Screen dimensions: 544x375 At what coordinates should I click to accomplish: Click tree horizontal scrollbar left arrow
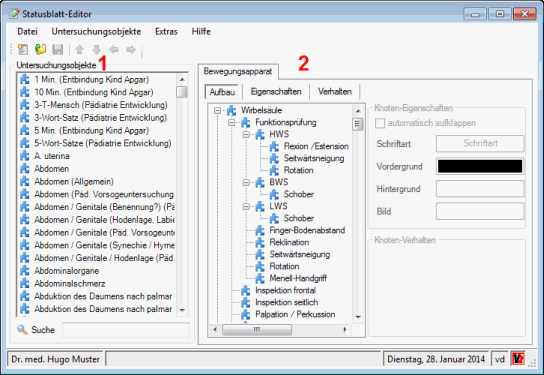tap(215, 330)
